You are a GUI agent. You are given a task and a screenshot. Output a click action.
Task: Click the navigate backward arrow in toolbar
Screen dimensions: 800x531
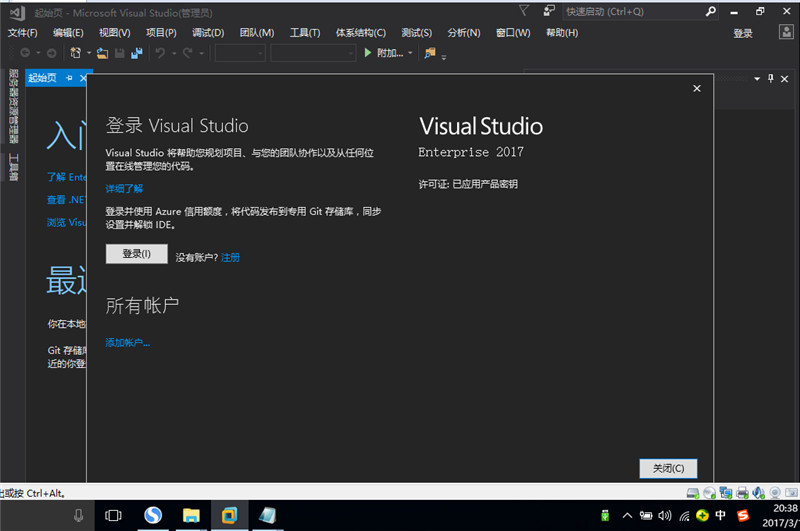click(24, 53)
